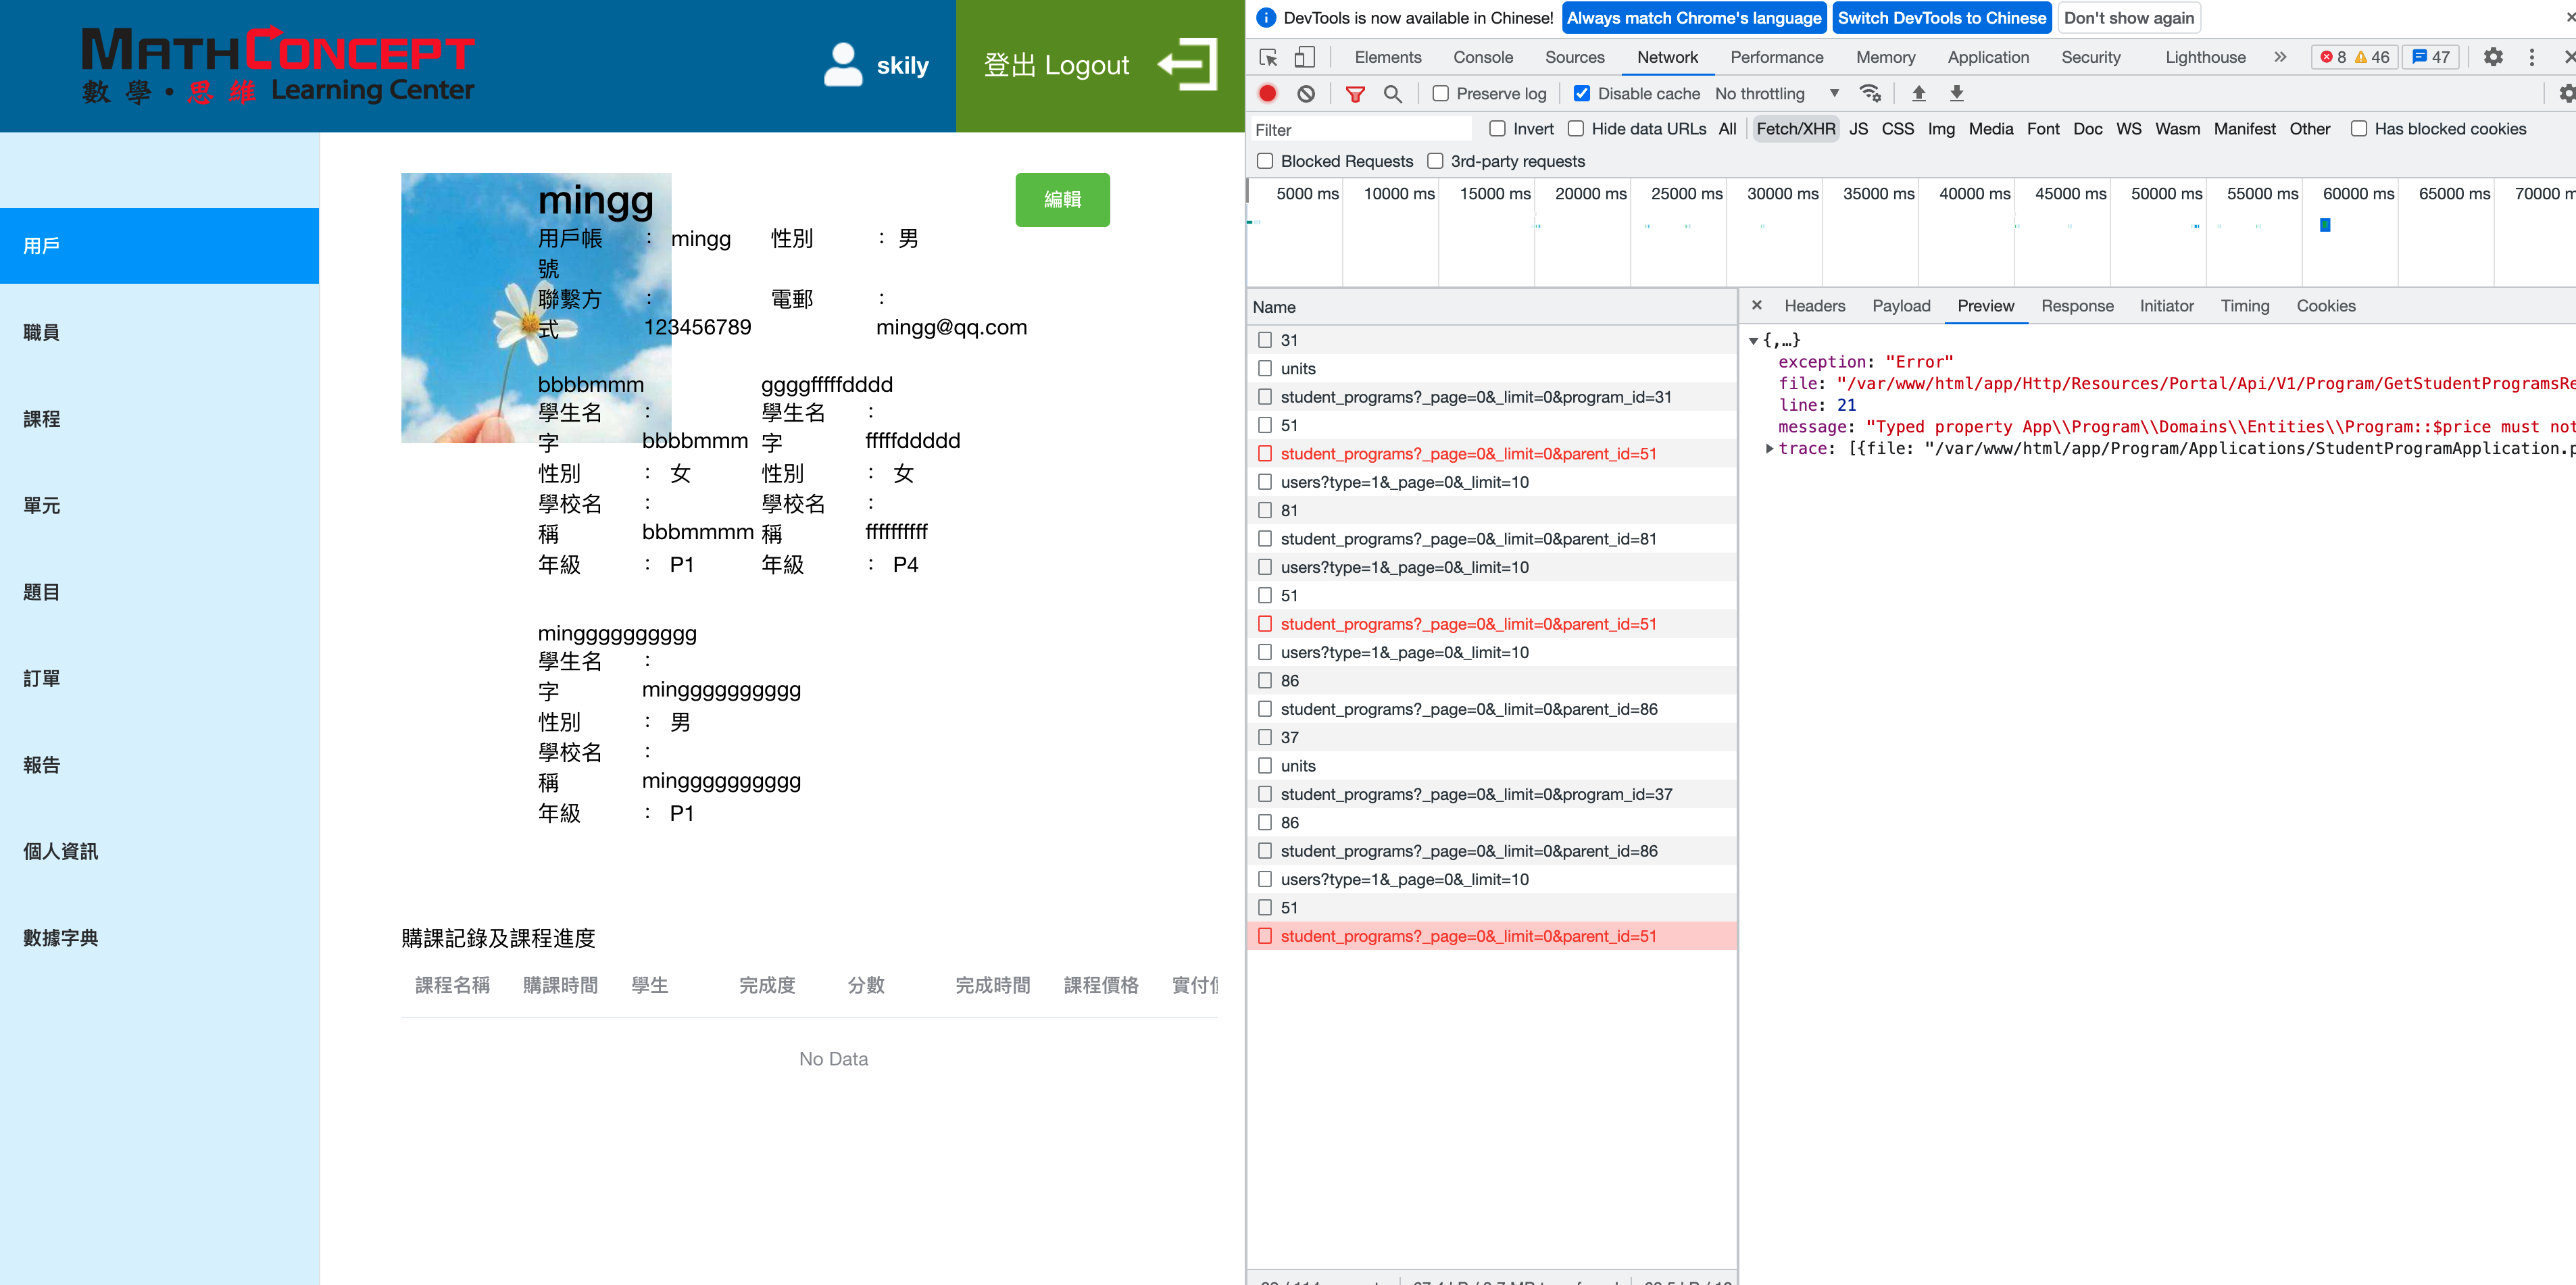Click the errors and warnings counter badge
Viewport: 2576px width, 1285px height.
tap(2354, 57)
